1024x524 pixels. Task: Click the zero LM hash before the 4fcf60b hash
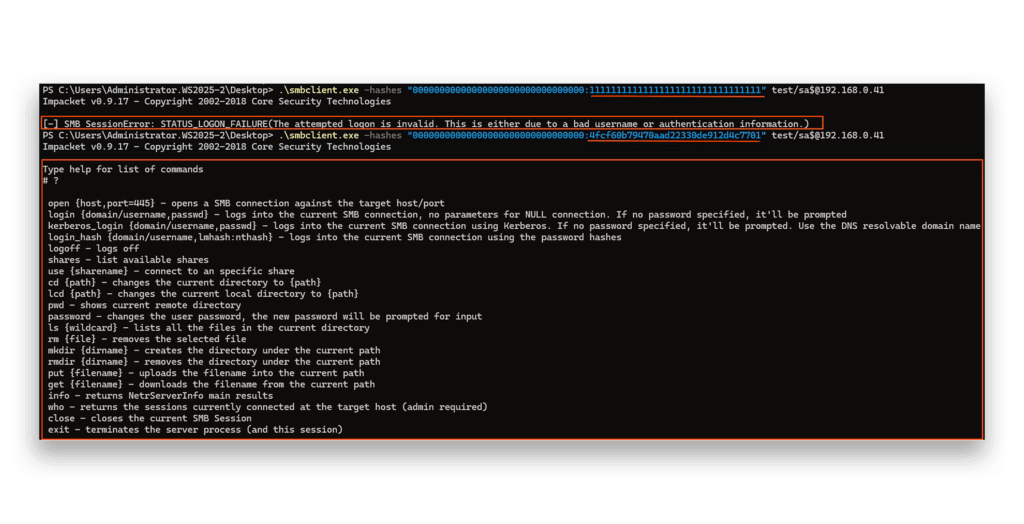(x=499, y=135)
